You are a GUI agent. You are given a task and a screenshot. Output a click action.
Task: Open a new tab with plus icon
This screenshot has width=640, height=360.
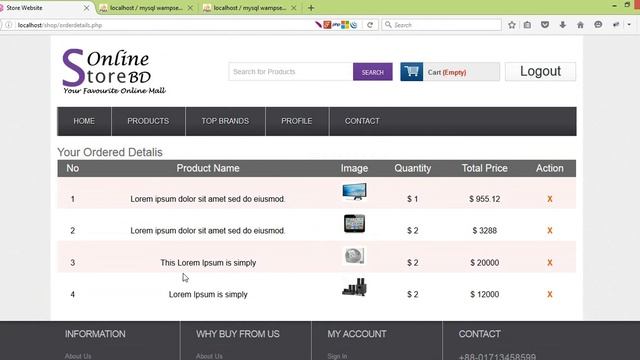tap(311, 8)
